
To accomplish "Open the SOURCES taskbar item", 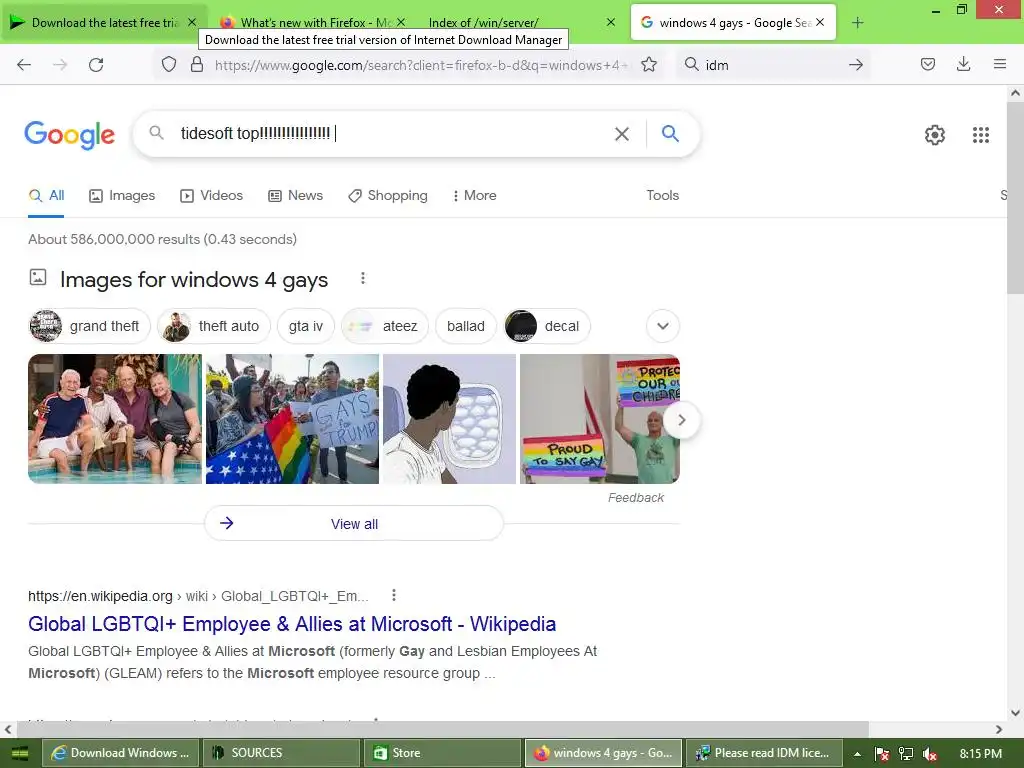I will (x=282, y=753).
